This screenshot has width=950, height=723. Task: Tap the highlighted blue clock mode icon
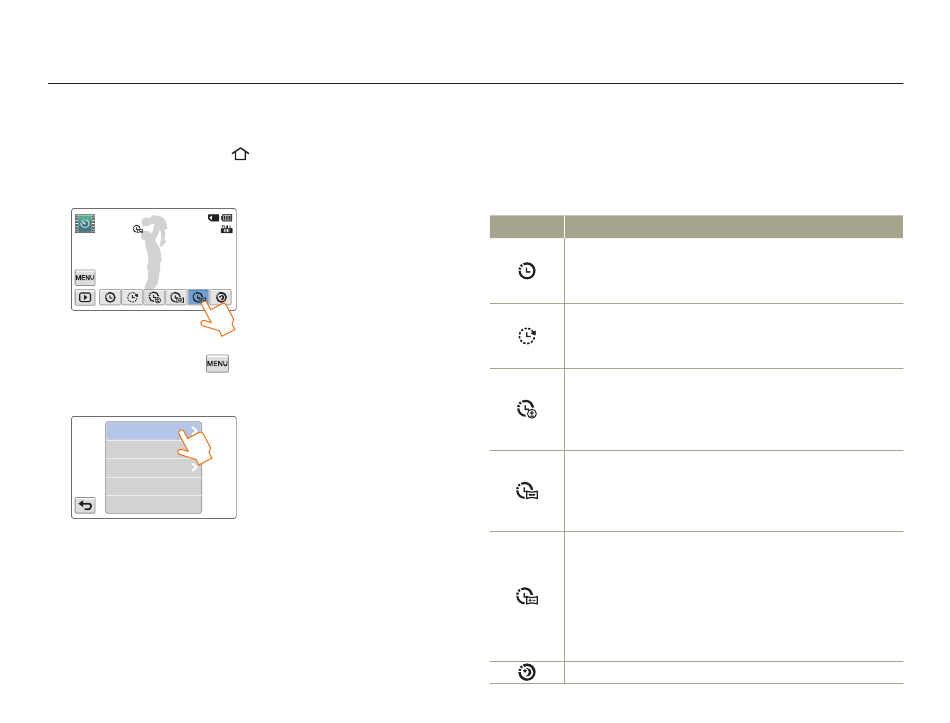click(x=199, y=298)
